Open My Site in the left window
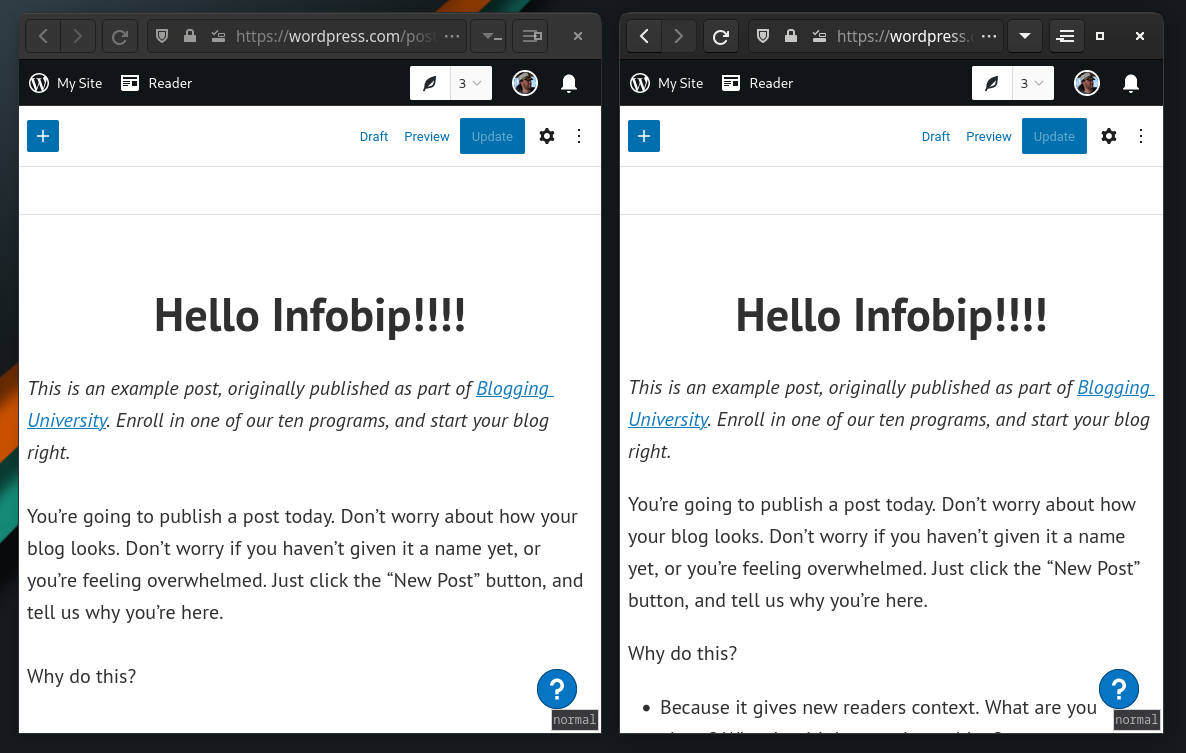 [x=65, y=83]
